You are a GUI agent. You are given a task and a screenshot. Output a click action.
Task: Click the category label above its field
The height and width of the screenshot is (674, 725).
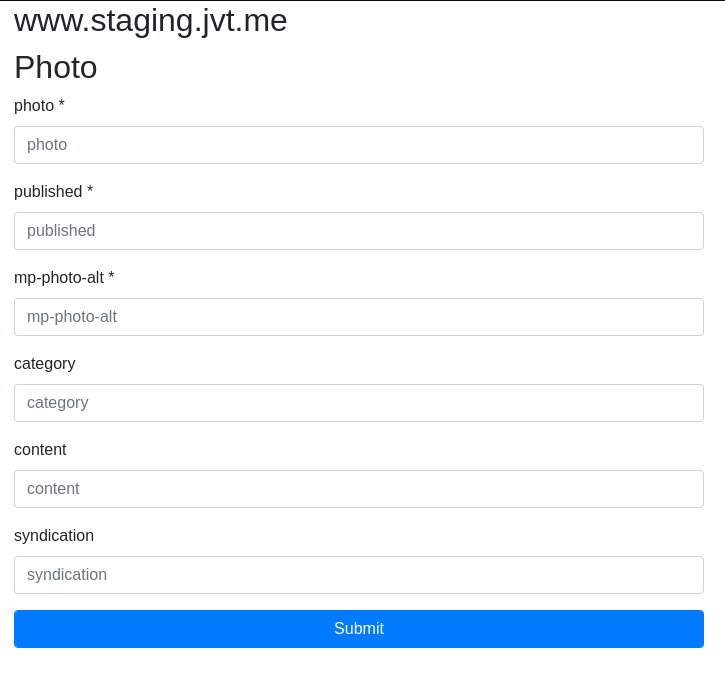(45, 364)
